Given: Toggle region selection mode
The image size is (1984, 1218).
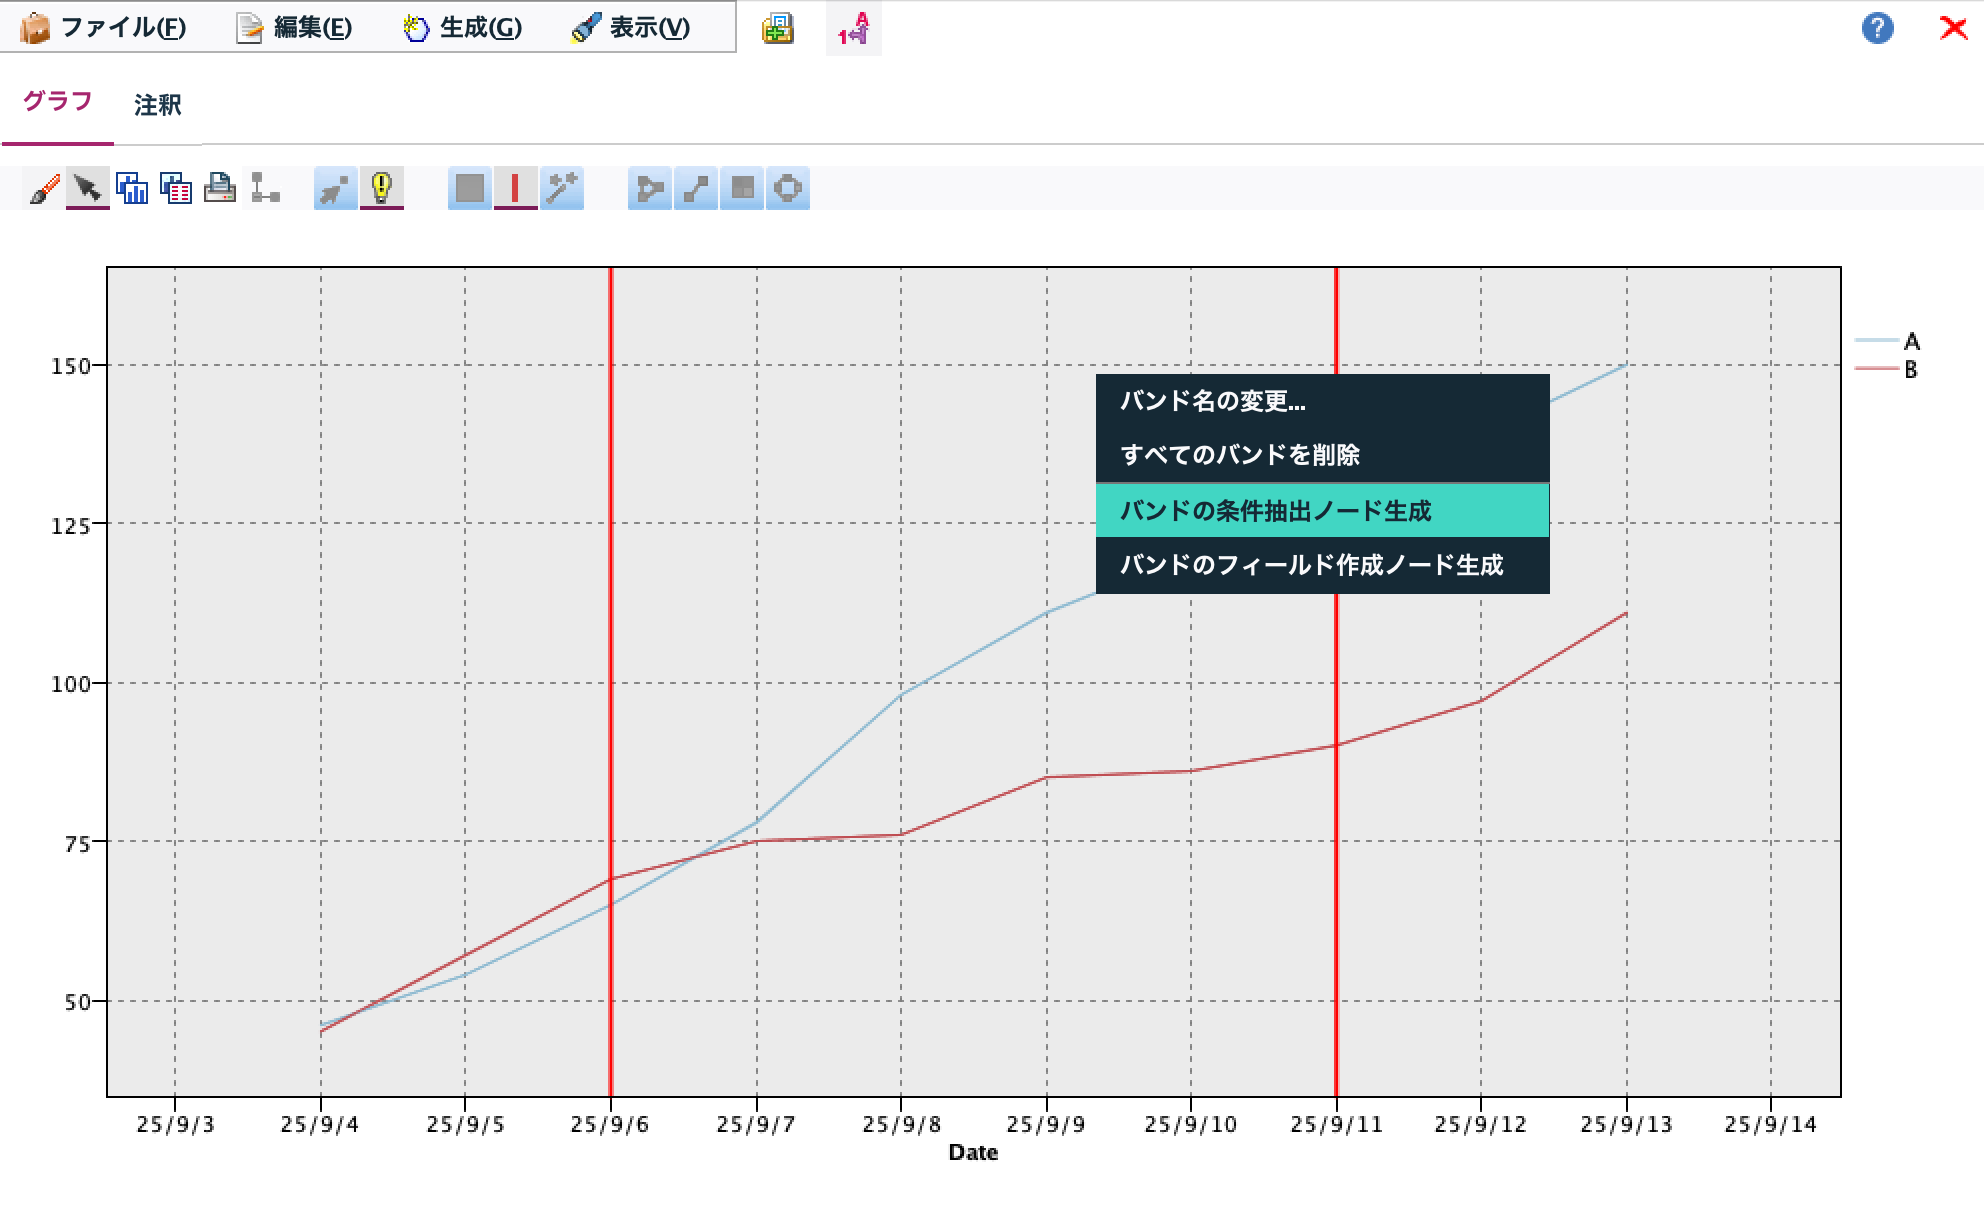Looking at the screenshot, I should (470, 188).
